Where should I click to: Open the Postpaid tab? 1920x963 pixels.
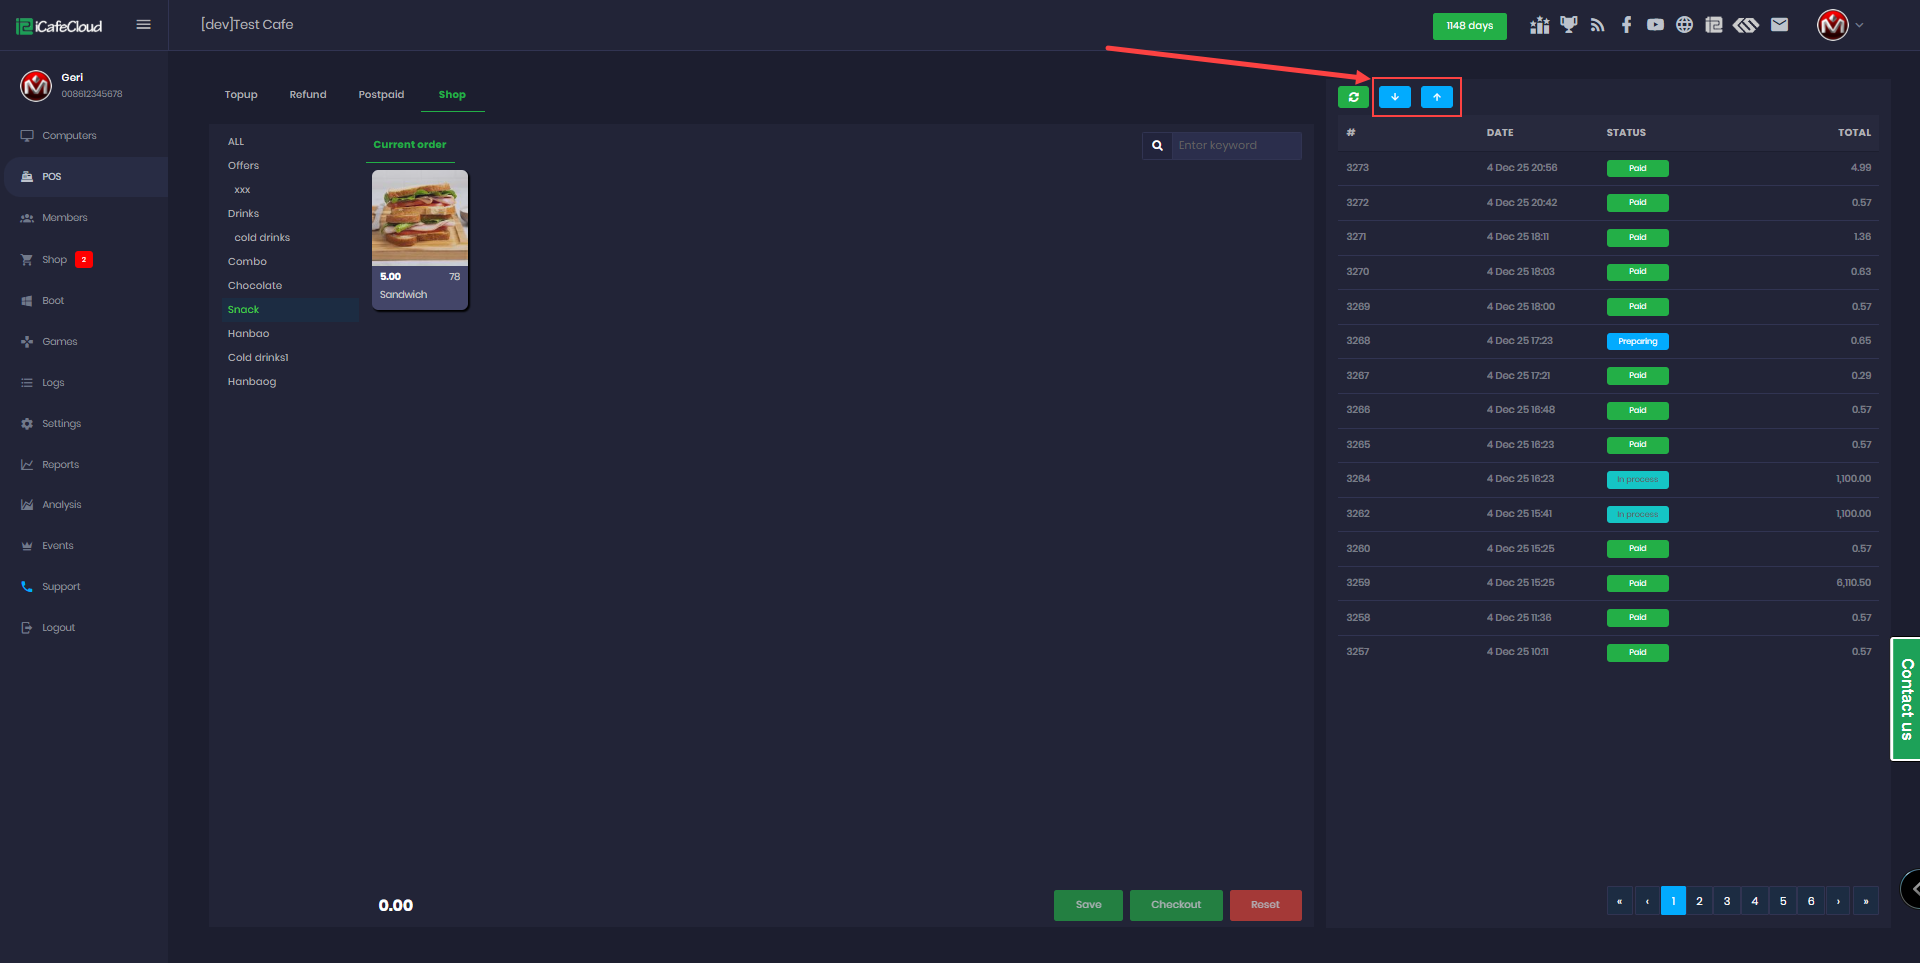[x=381, y=95]
